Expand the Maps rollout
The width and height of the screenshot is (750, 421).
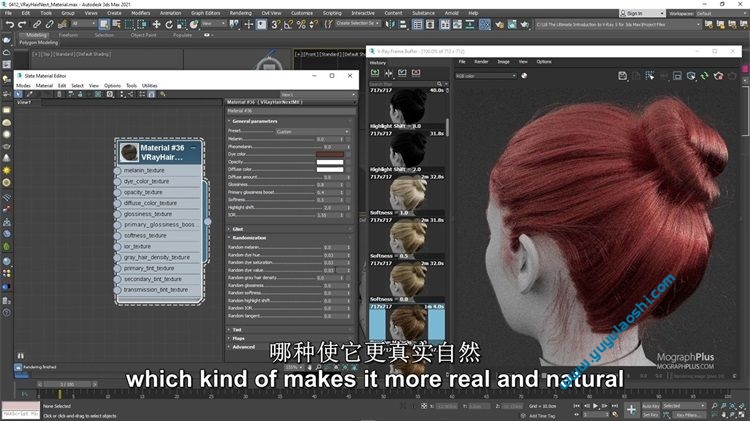(x=238, y=338)
